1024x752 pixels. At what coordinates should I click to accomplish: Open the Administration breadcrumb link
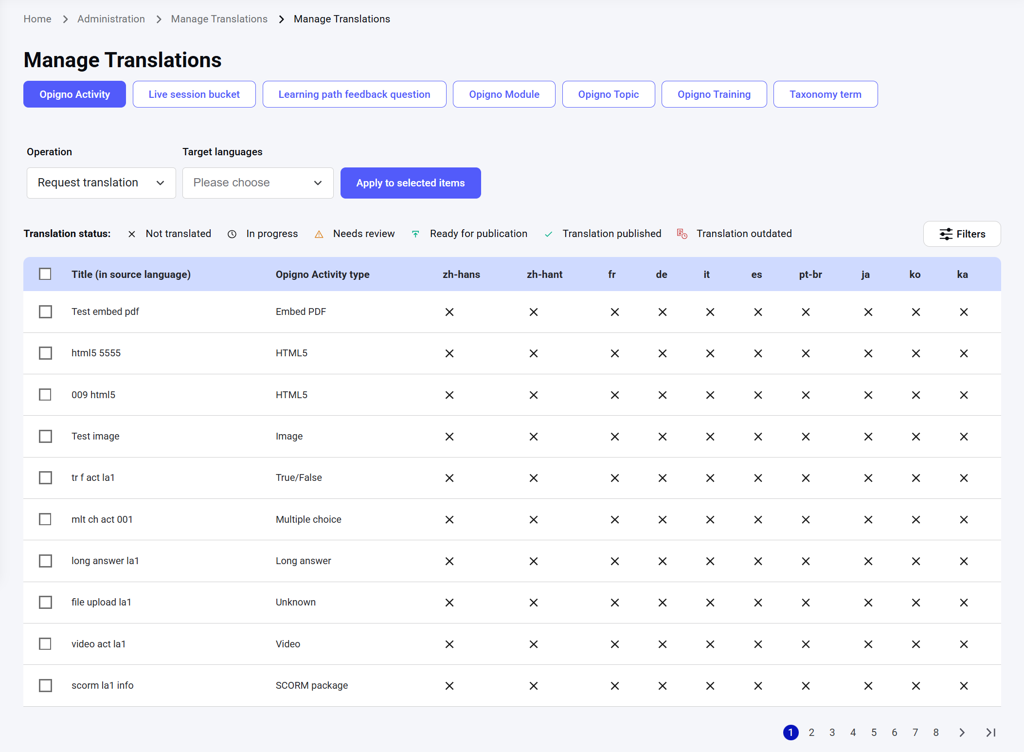tap(111, 19)
